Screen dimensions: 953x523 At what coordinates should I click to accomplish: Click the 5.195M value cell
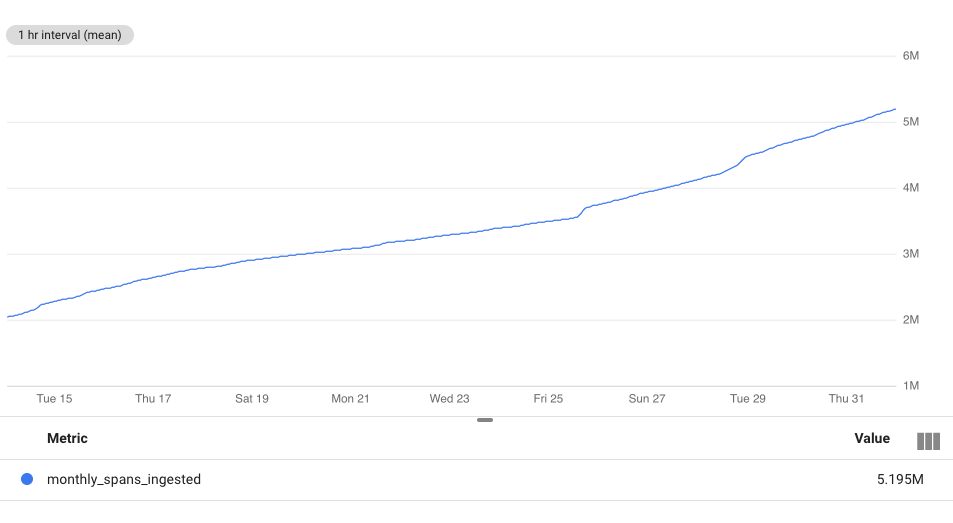tap(900, 479)
